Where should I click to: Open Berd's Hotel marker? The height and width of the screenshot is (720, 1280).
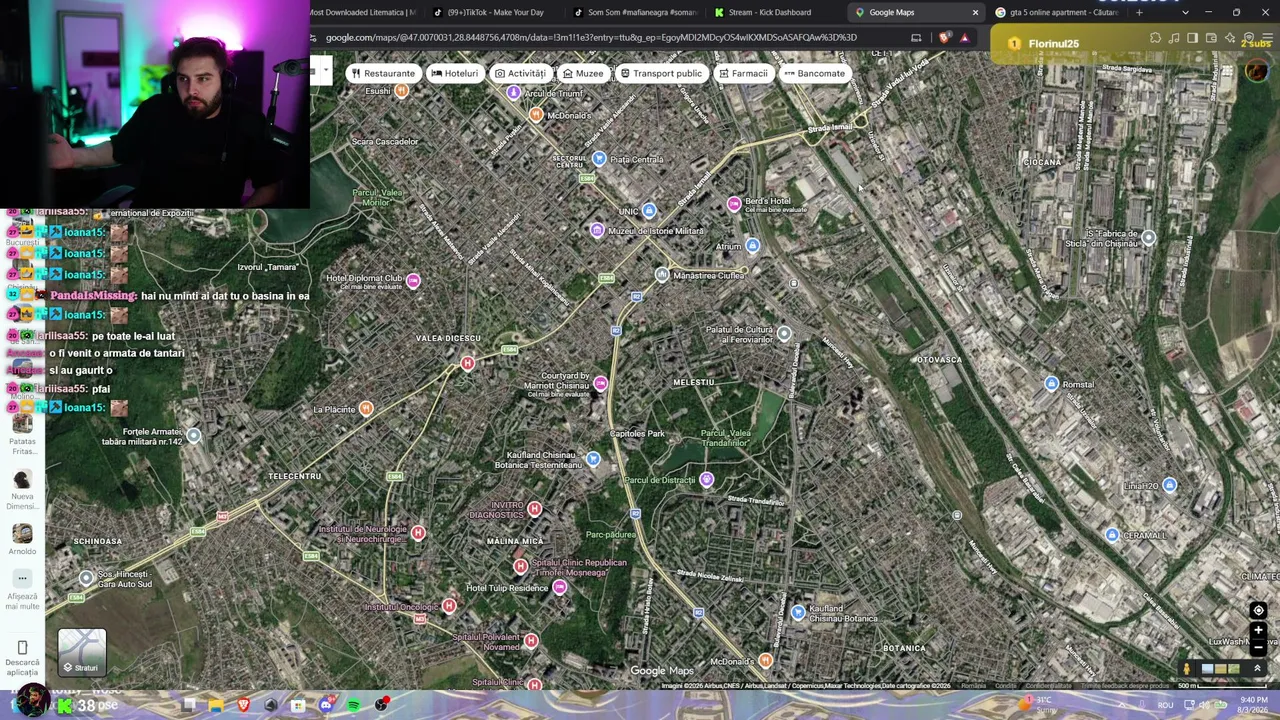pyautogui.click(x=734, y=203)
